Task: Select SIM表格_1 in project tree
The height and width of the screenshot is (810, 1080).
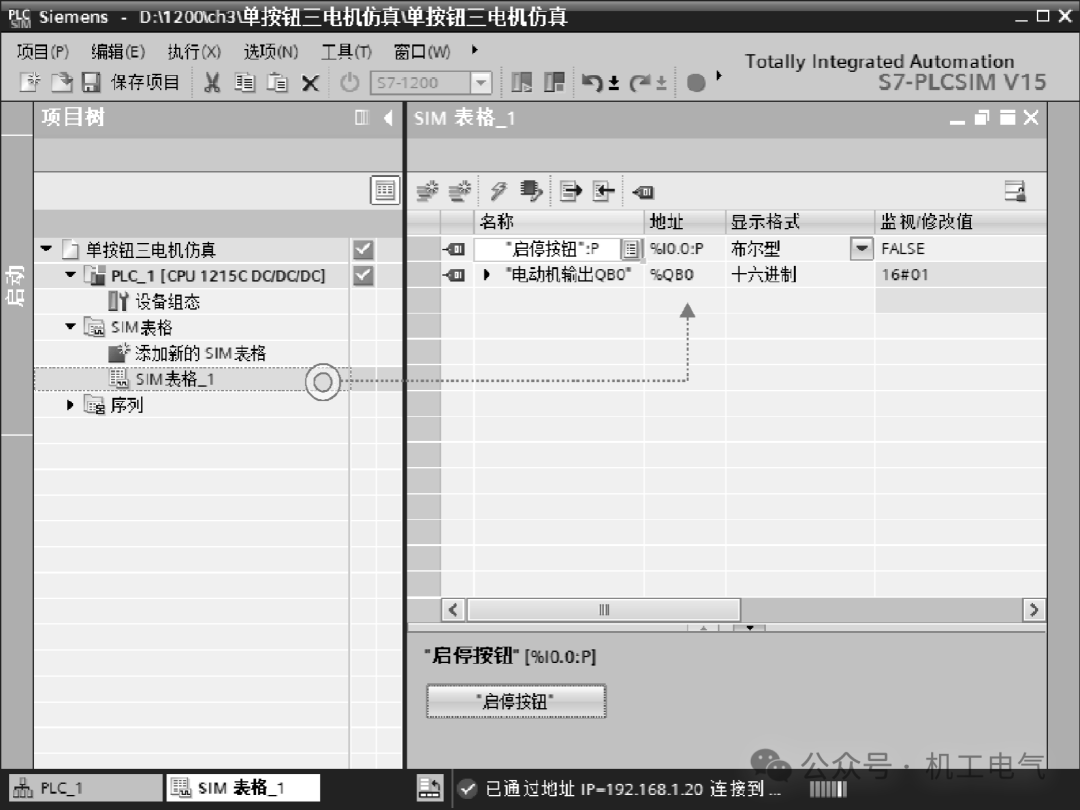Action: click(162, 379)
